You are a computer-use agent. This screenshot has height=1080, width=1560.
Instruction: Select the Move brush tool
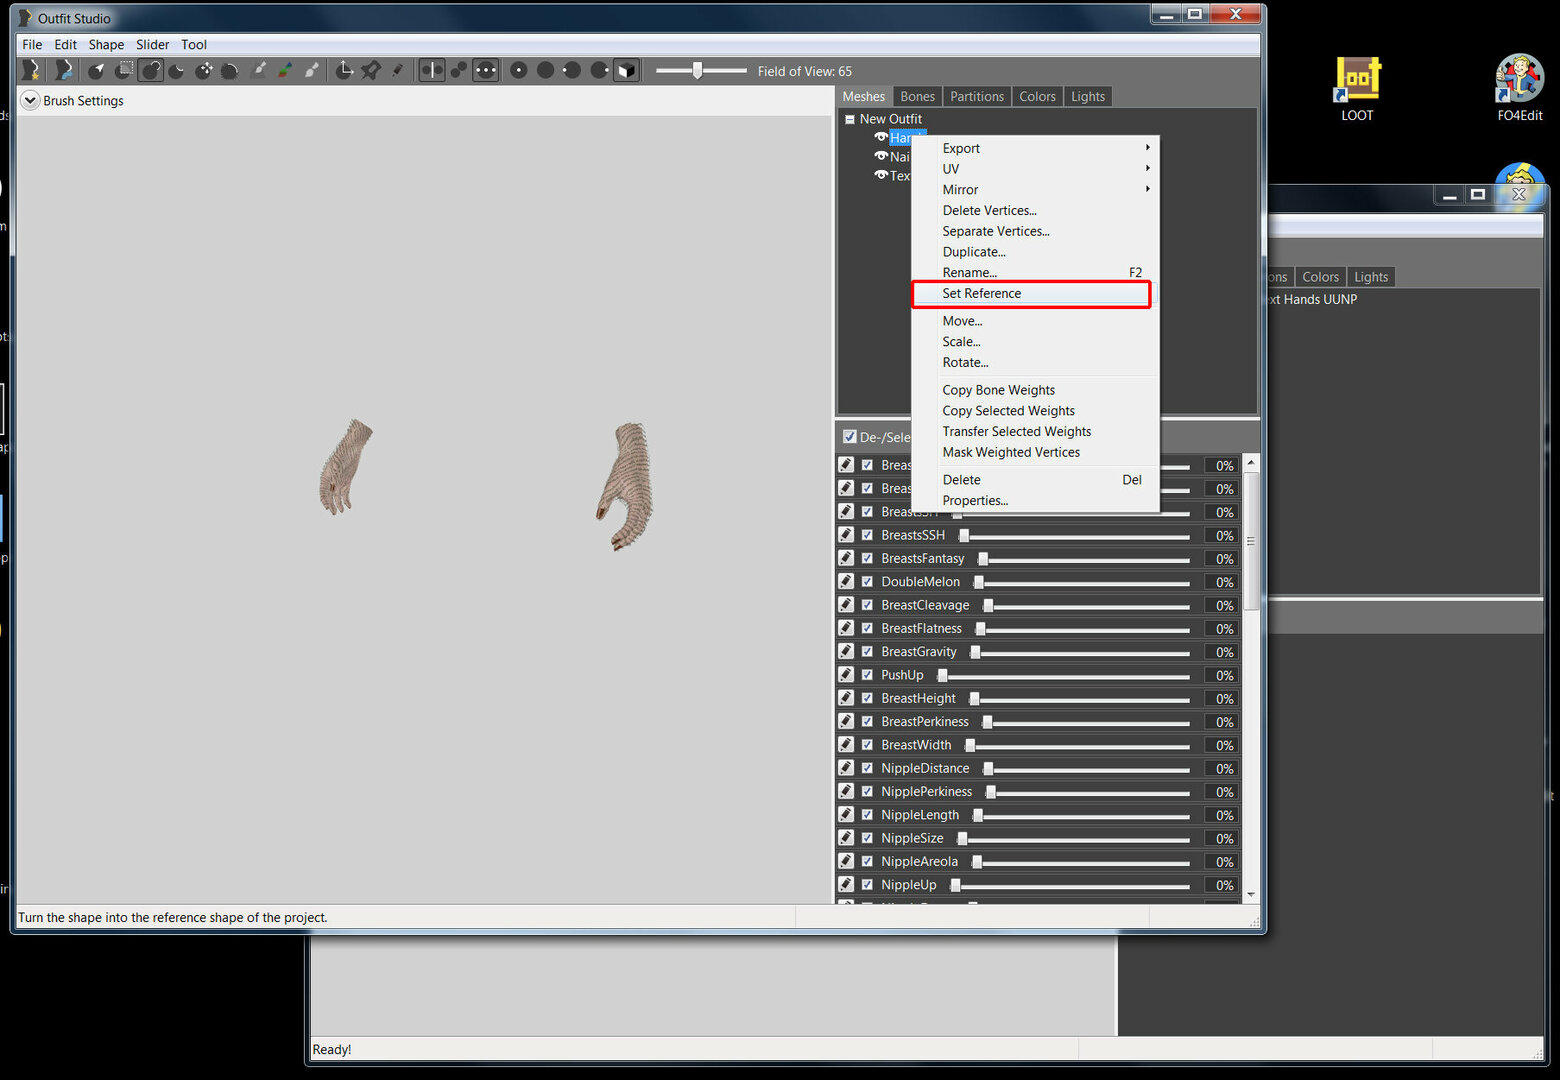tap(204, 70)
